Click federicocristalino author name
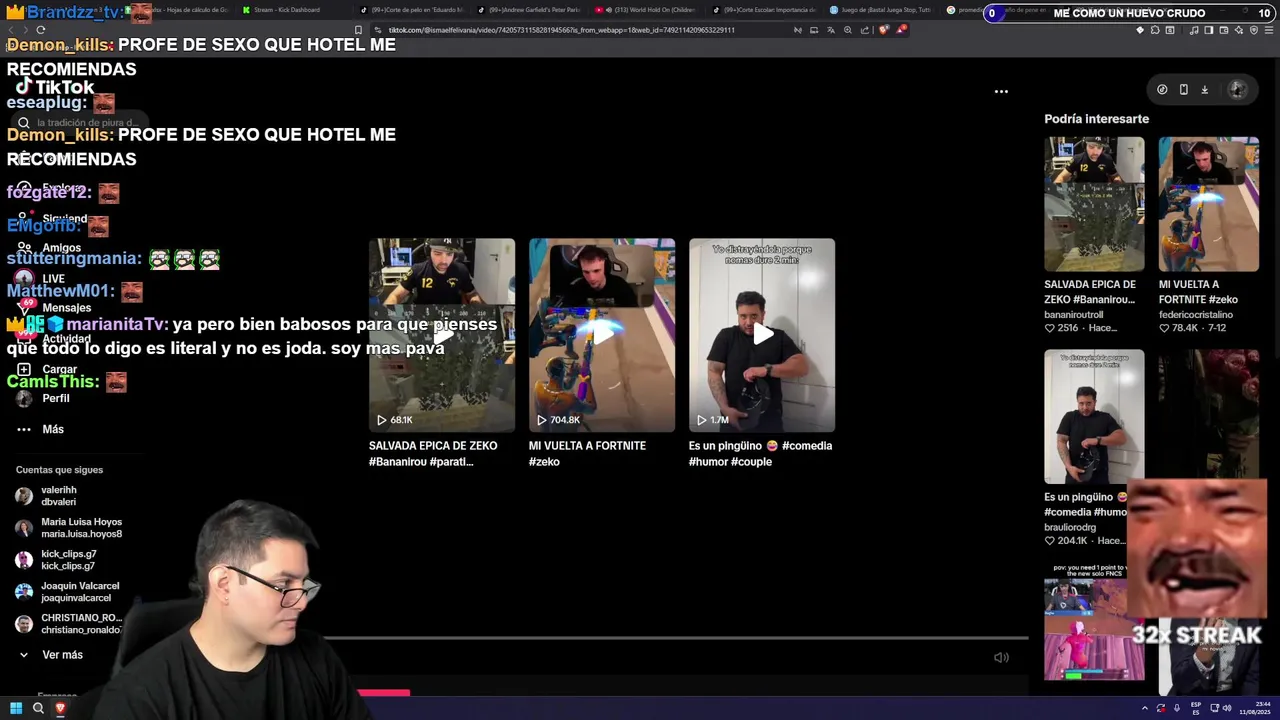The height and width of the screenshot is (720, 1280). 1198,314
